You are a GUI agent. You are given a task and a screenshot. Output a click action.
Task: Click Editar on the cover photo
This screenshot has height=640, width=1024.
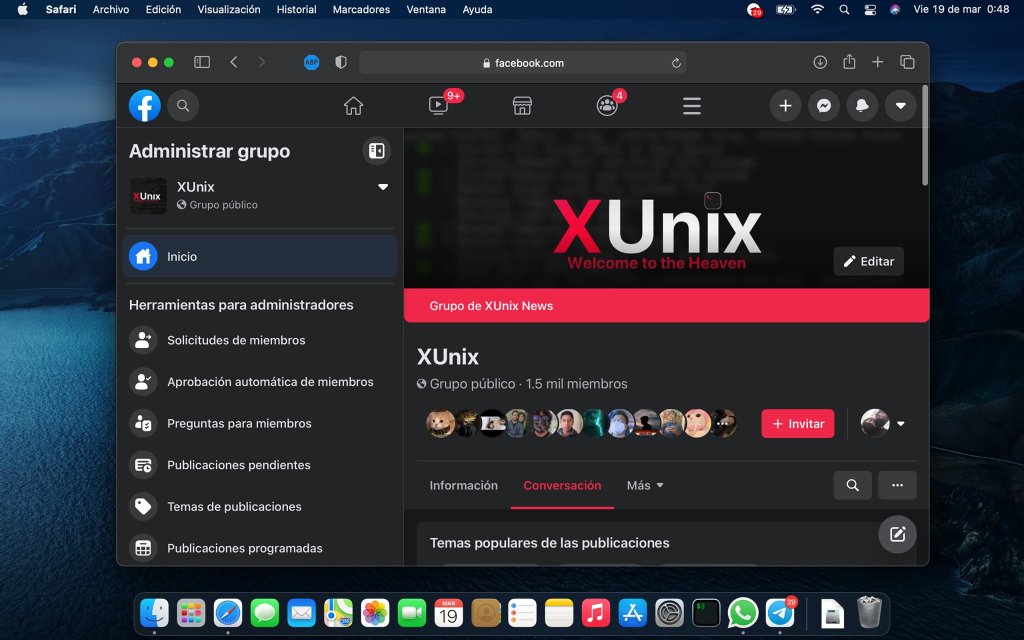coord(868,261)
